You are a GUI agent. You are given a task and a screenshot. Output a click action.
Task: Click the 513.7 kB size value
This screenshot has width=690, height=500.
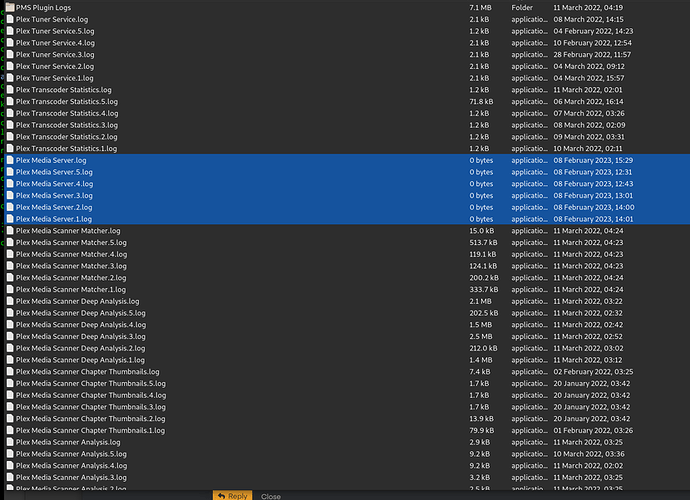click(483, 243)
